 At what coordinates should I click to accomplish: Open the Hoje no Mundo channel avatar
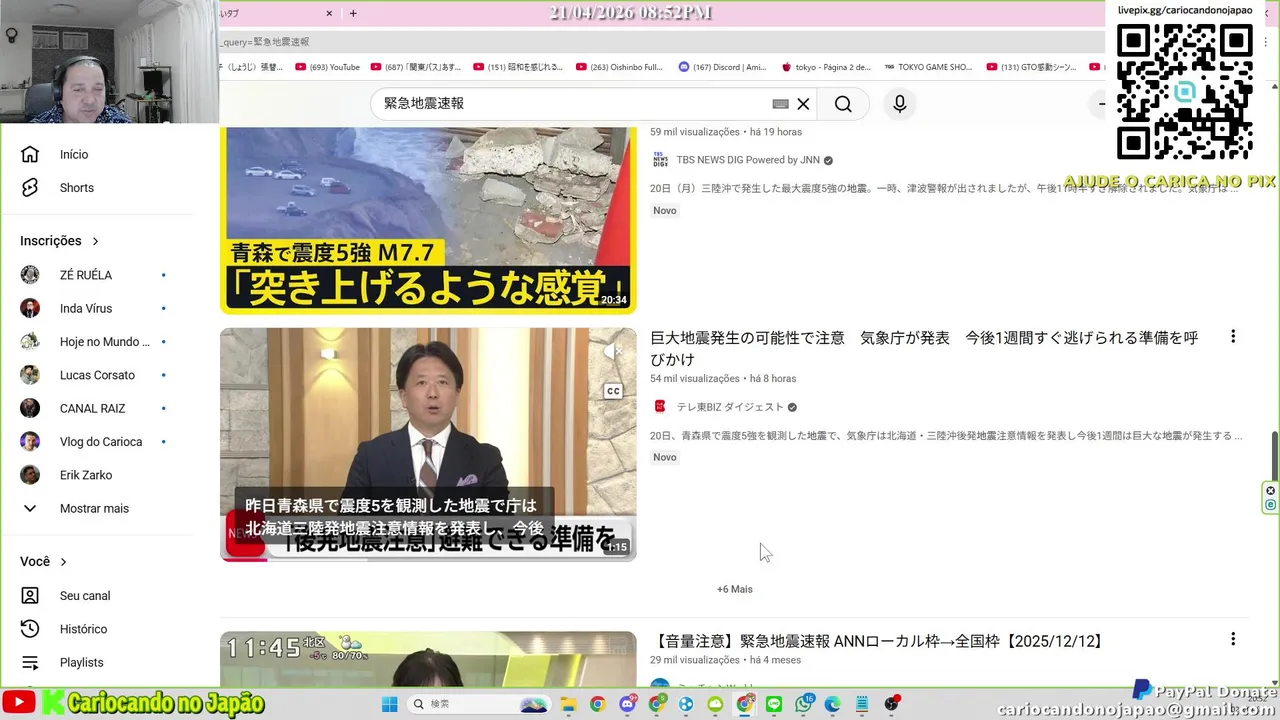pos(30,342)
